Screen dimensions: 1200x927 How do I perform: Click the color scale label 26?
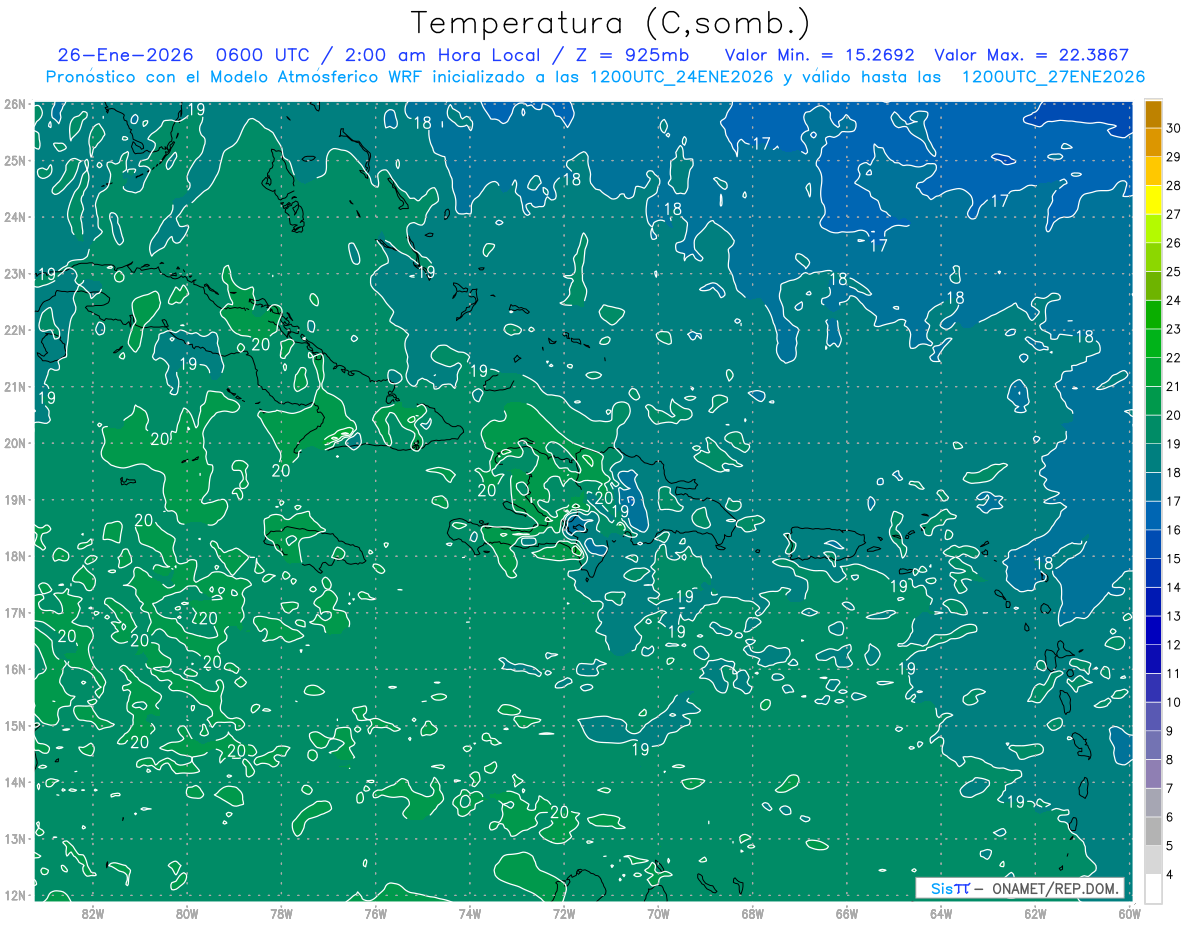(x=1174, y=242)
